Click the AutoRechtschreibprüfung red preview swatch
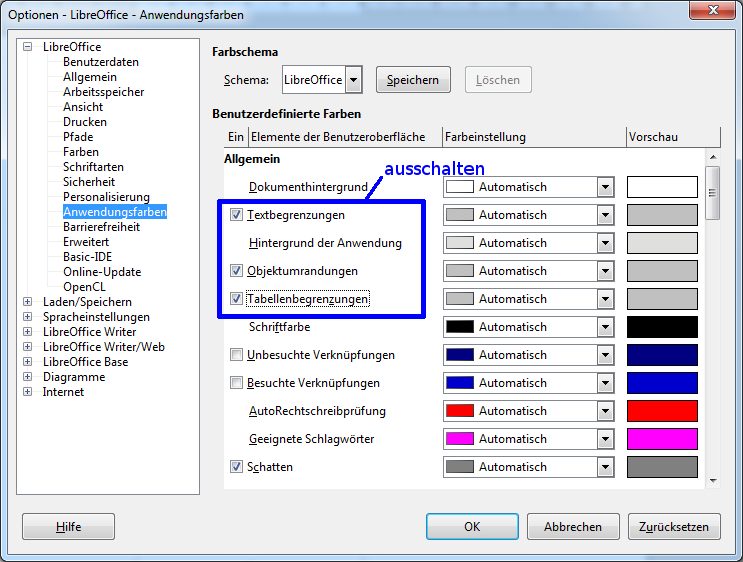The width and height of the screenshot is (743, 562). [x=662, y=410]
